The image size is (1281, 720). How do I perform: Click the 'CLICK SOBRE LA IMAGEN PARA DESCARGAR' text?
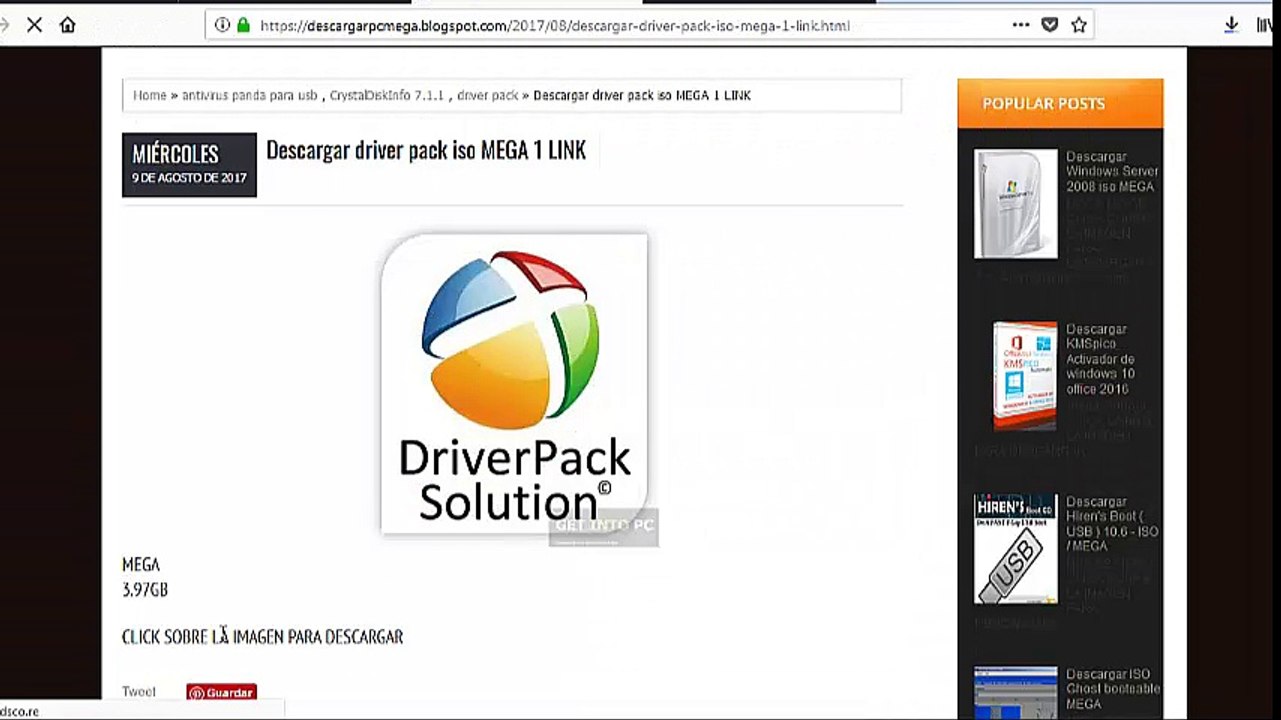262,636
